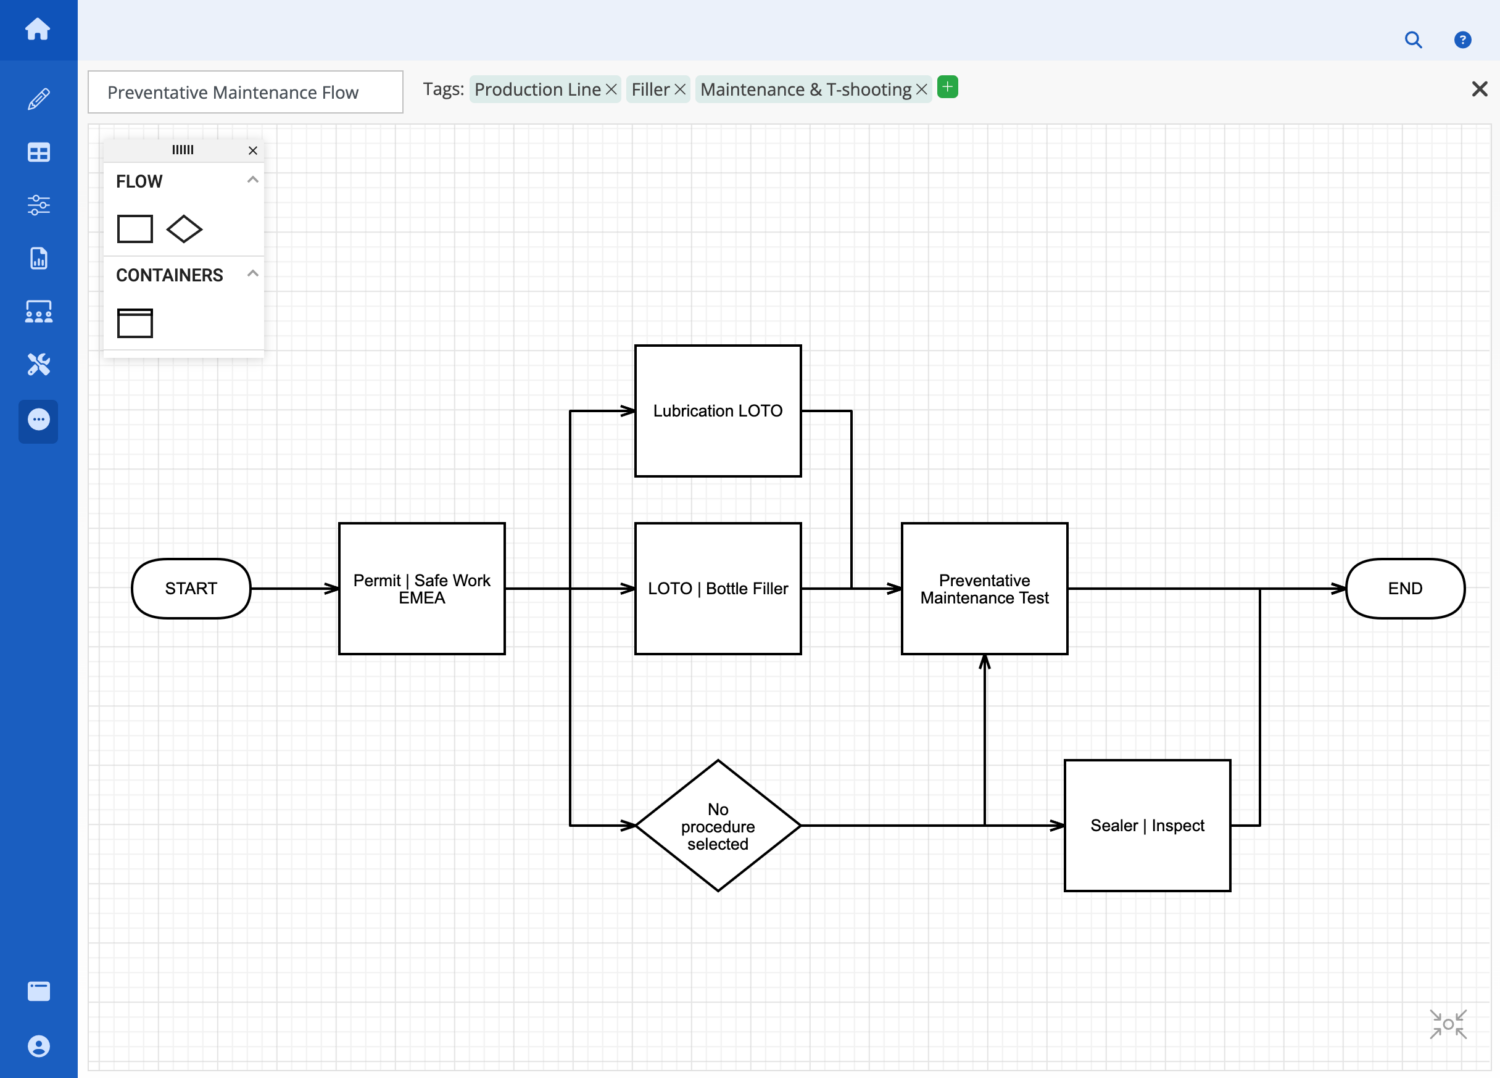Open the editor pencil tool in the sidebar
The image size is (1500, 1078).
tap(38, 98)
